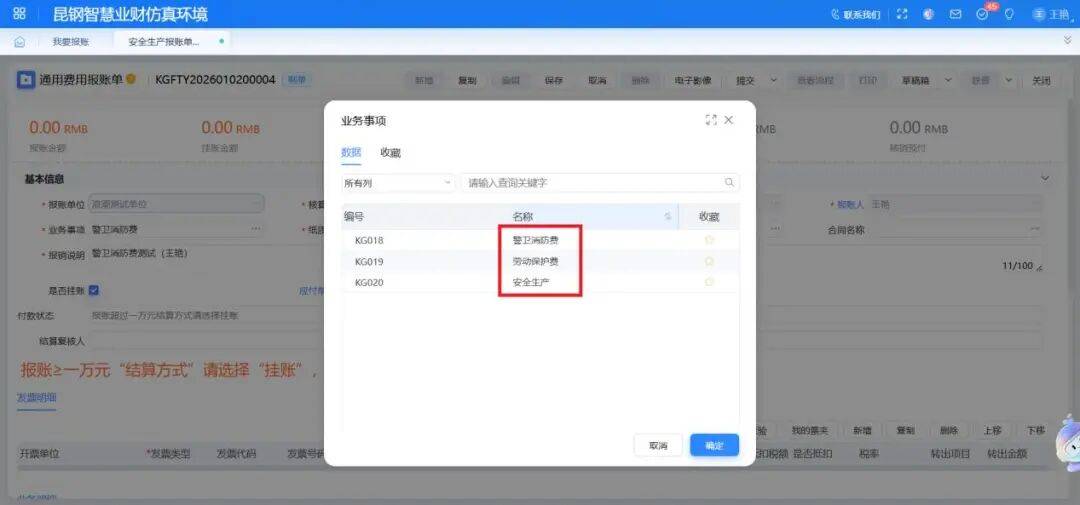The image size is (1080, 505).
Task: Toggle fullscreen icon in top header
Action: pos(903,14)
